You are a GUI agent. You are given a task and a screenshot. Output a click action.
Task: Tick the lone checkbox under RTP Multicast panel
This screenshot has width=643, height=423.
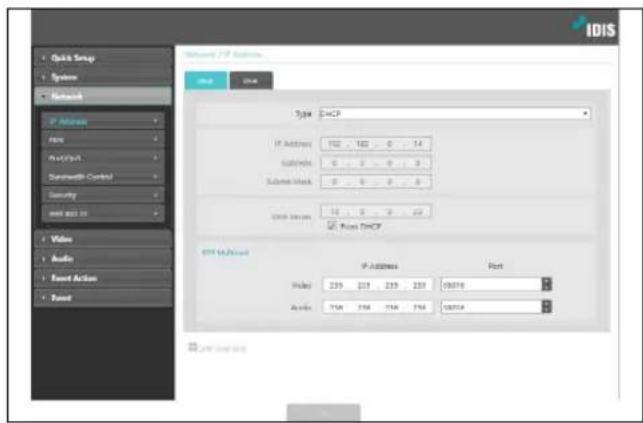192,347
